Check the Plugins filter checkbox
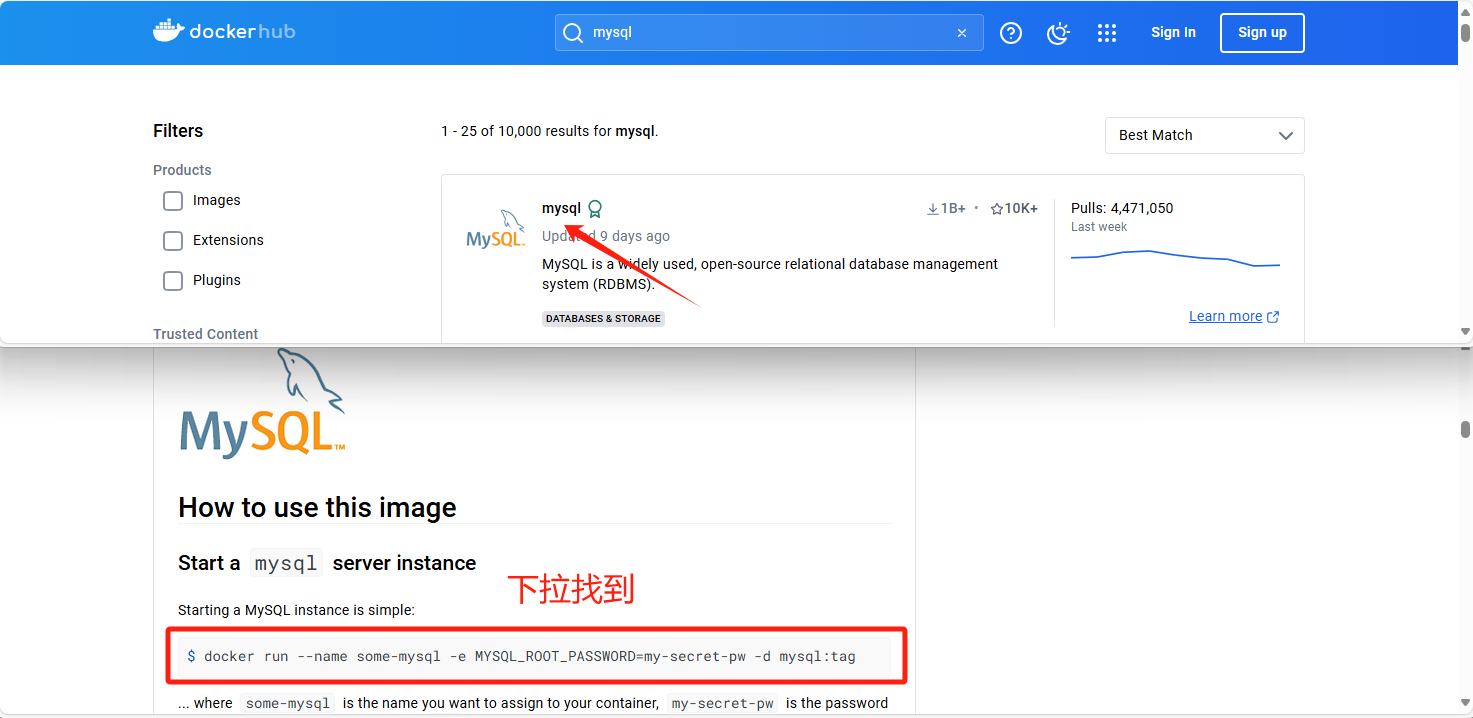 173,281
